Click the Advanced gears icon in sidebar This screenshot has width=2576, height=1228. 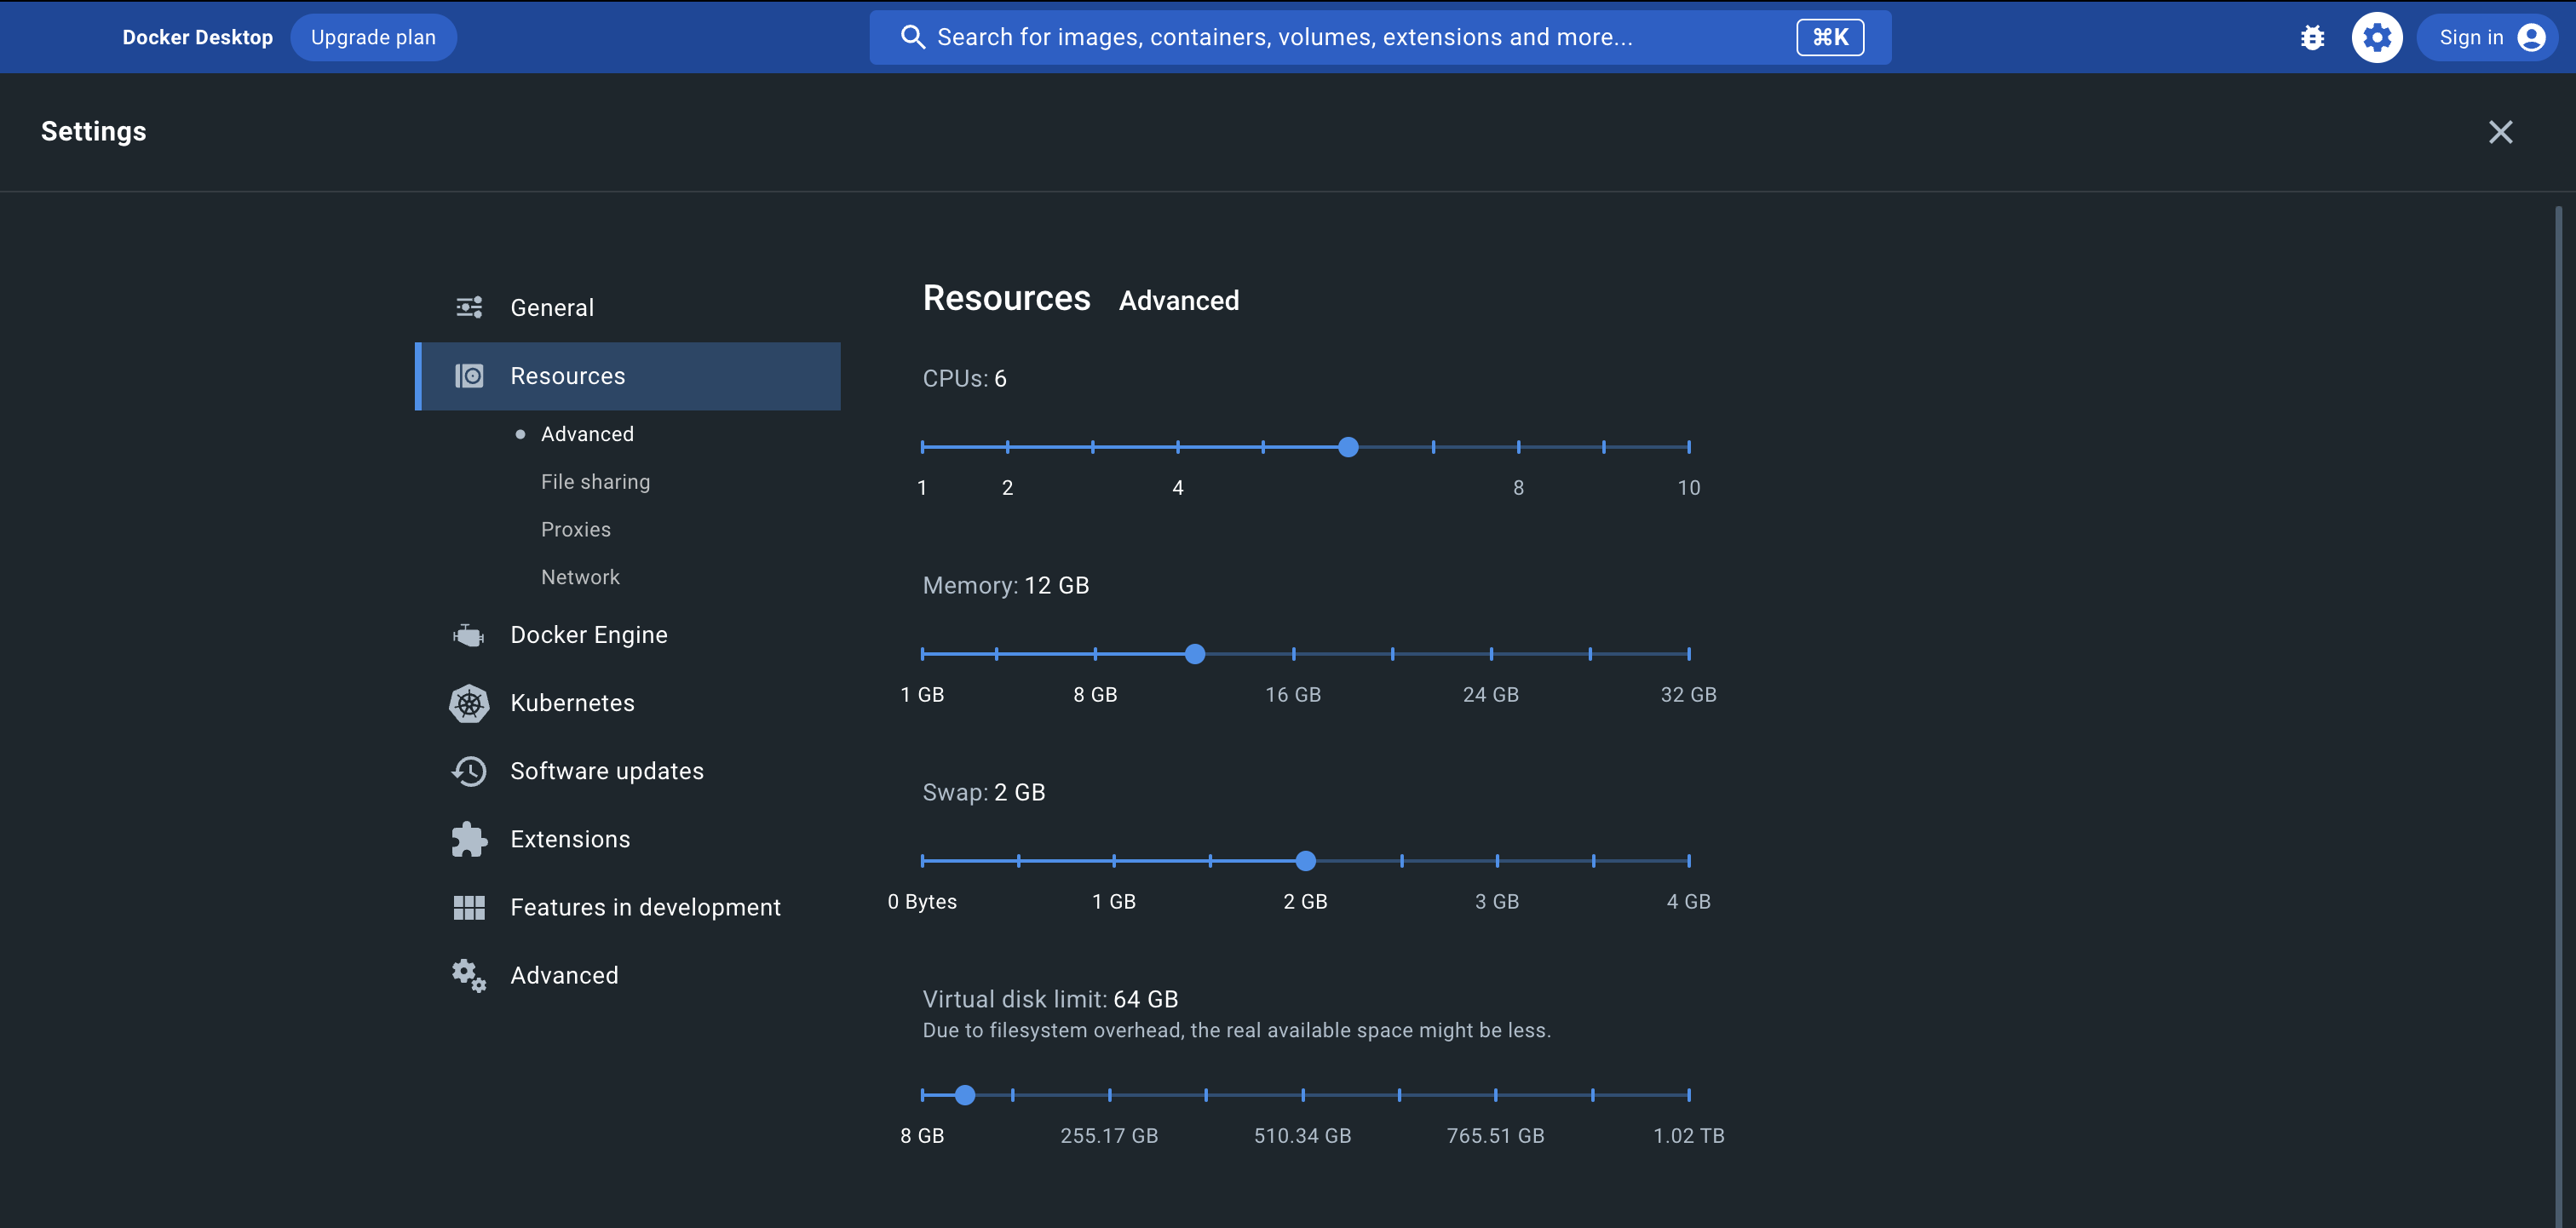(469, 975)
